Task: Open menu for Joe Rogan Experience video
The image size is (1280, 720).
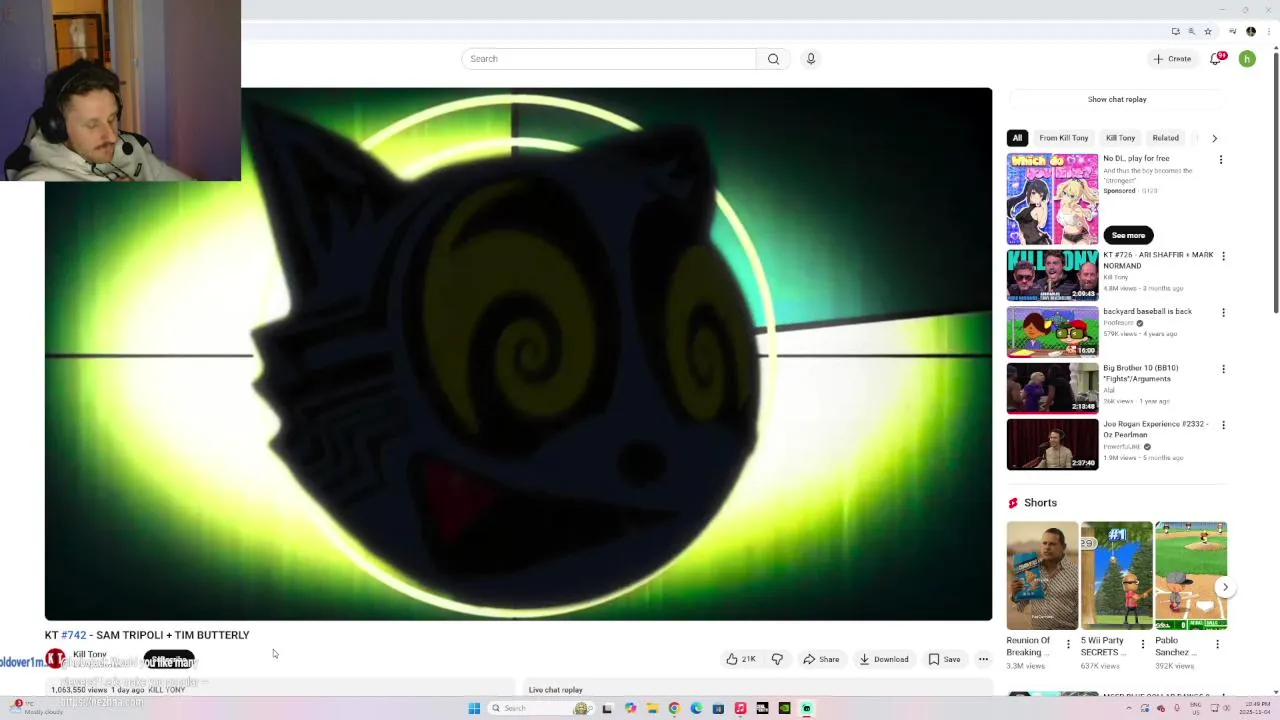Action: click(1223, 425)
